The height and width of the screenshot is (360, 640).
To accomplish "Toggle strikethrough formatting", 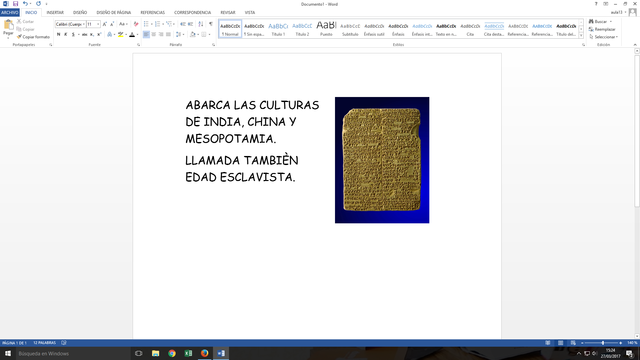I will 84,35.
